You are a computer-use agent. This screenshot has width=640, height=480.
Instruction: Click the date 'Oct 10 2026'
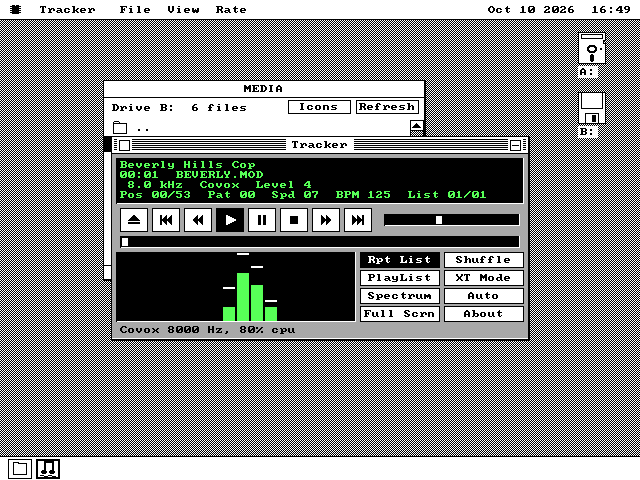[x=531, y=9]
